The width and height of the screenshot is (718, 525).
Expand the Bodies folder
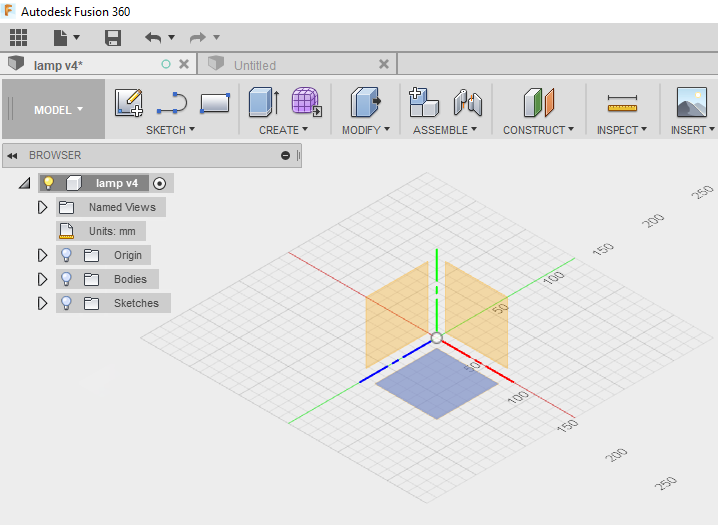42,279
